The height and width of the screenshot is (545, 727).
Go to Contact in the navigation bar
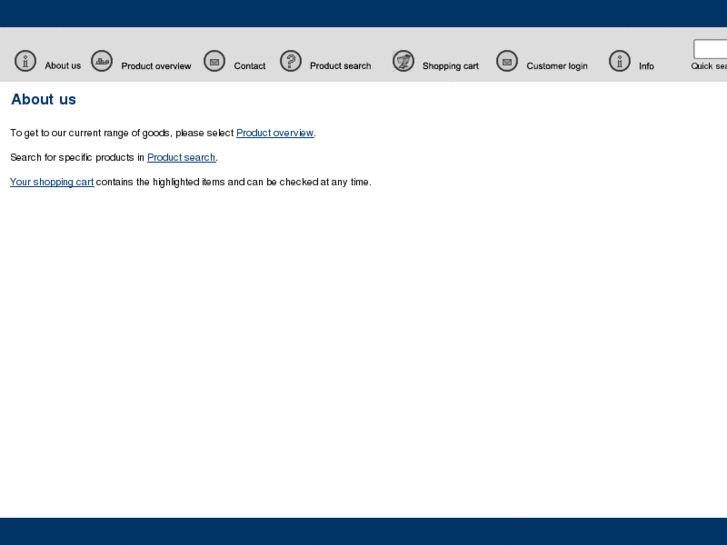(x=249, y=66)
